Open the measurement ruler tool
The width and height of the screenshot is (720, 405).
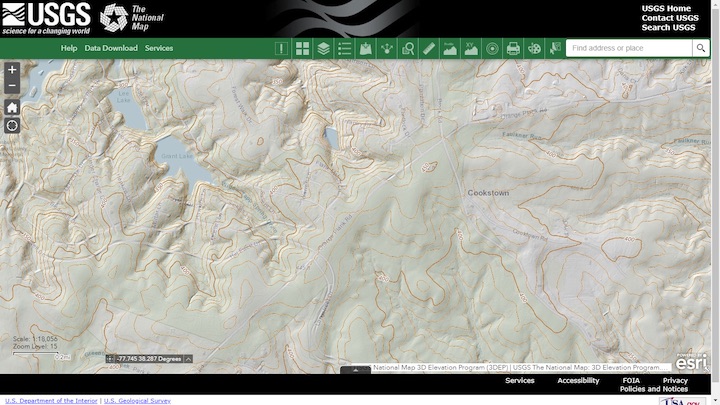(x=428, y=48)
